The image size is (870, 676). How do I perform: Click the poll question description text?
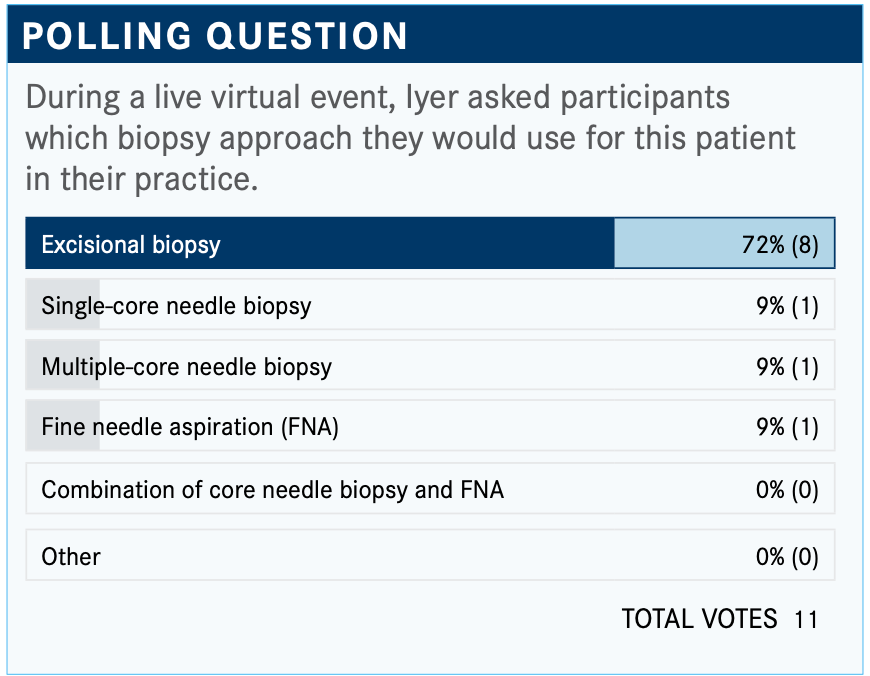click(x=410, y=138)
